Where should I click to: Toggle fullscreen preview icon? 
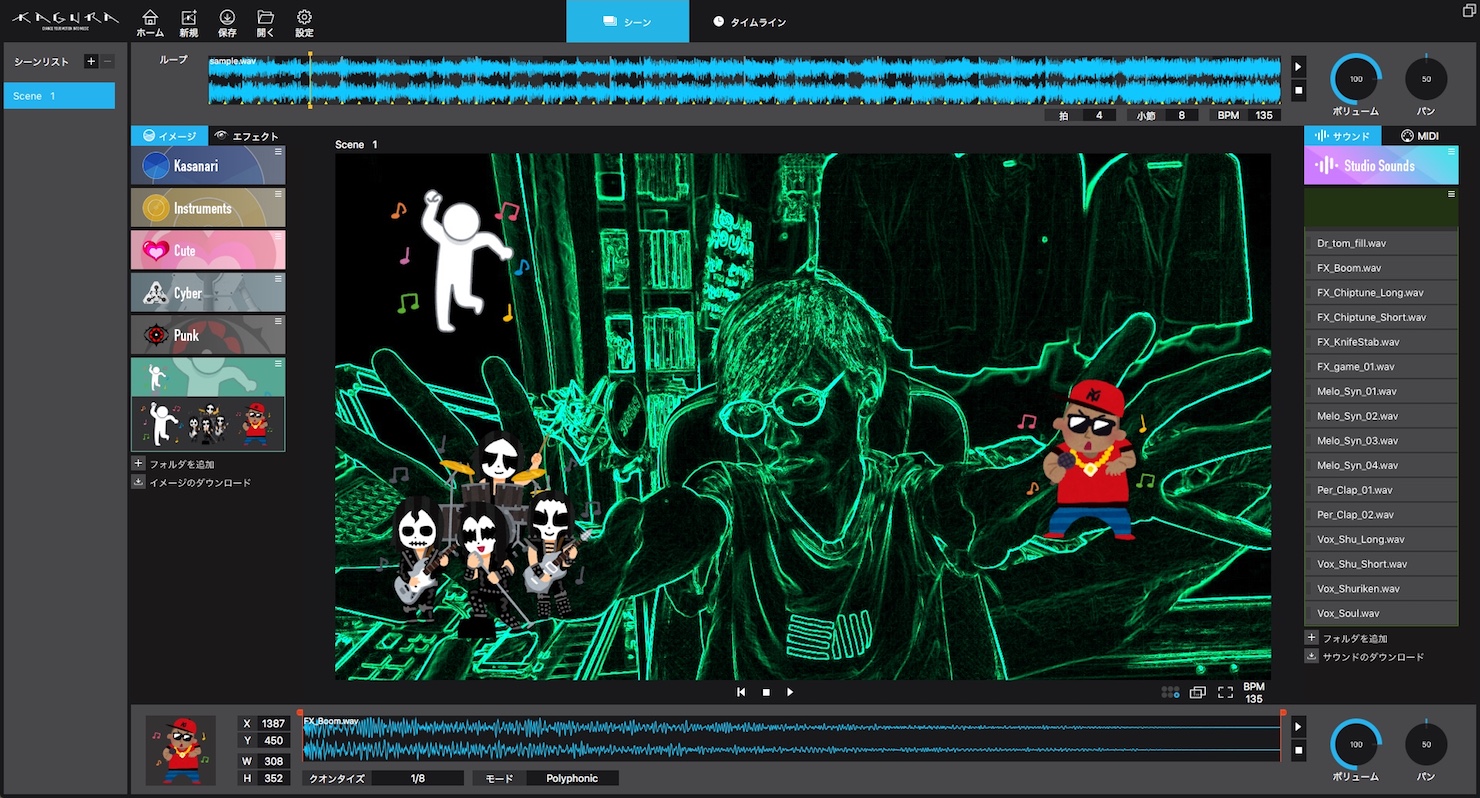coord(1225,692)
